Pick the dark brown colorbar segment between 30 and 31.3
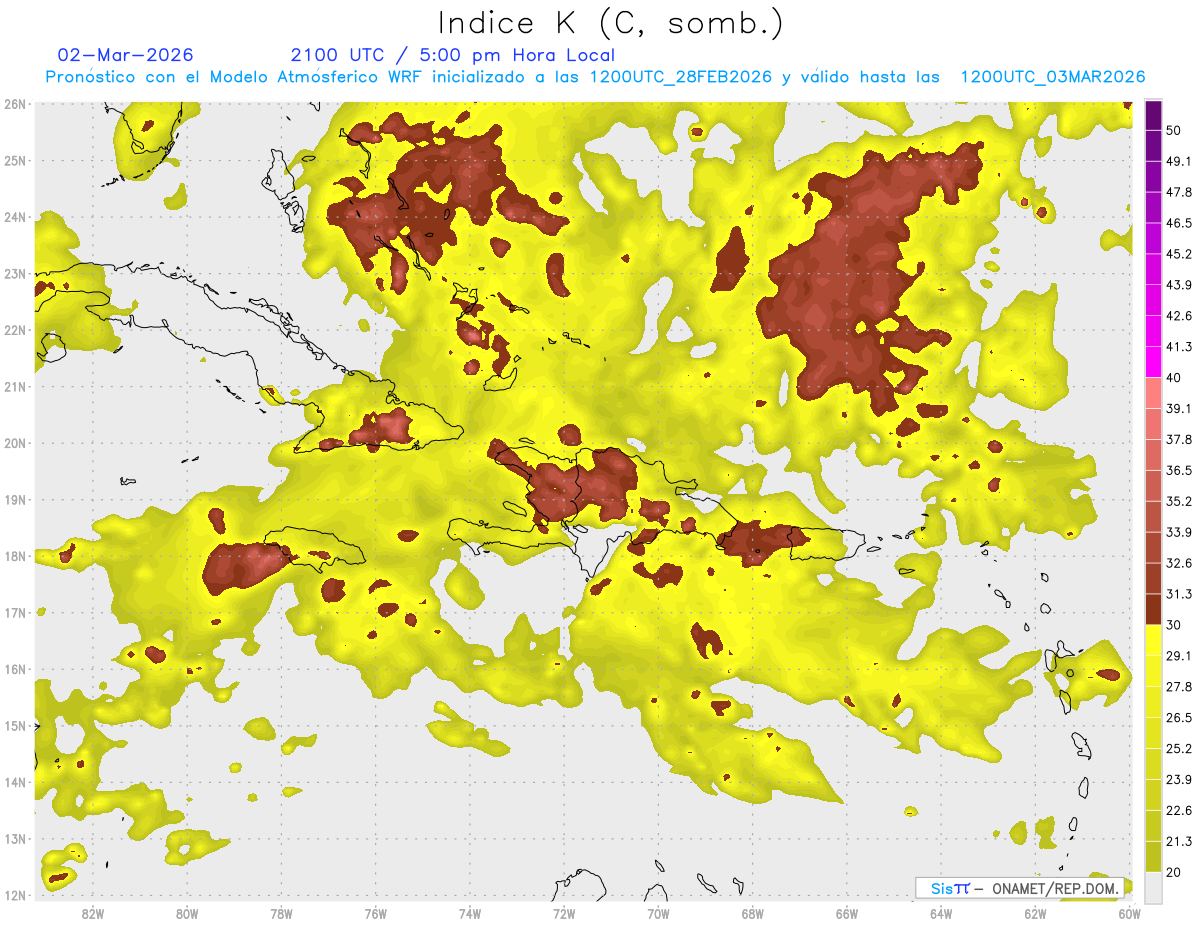This screenshot has width=1200, height=927. (1153, 608)
